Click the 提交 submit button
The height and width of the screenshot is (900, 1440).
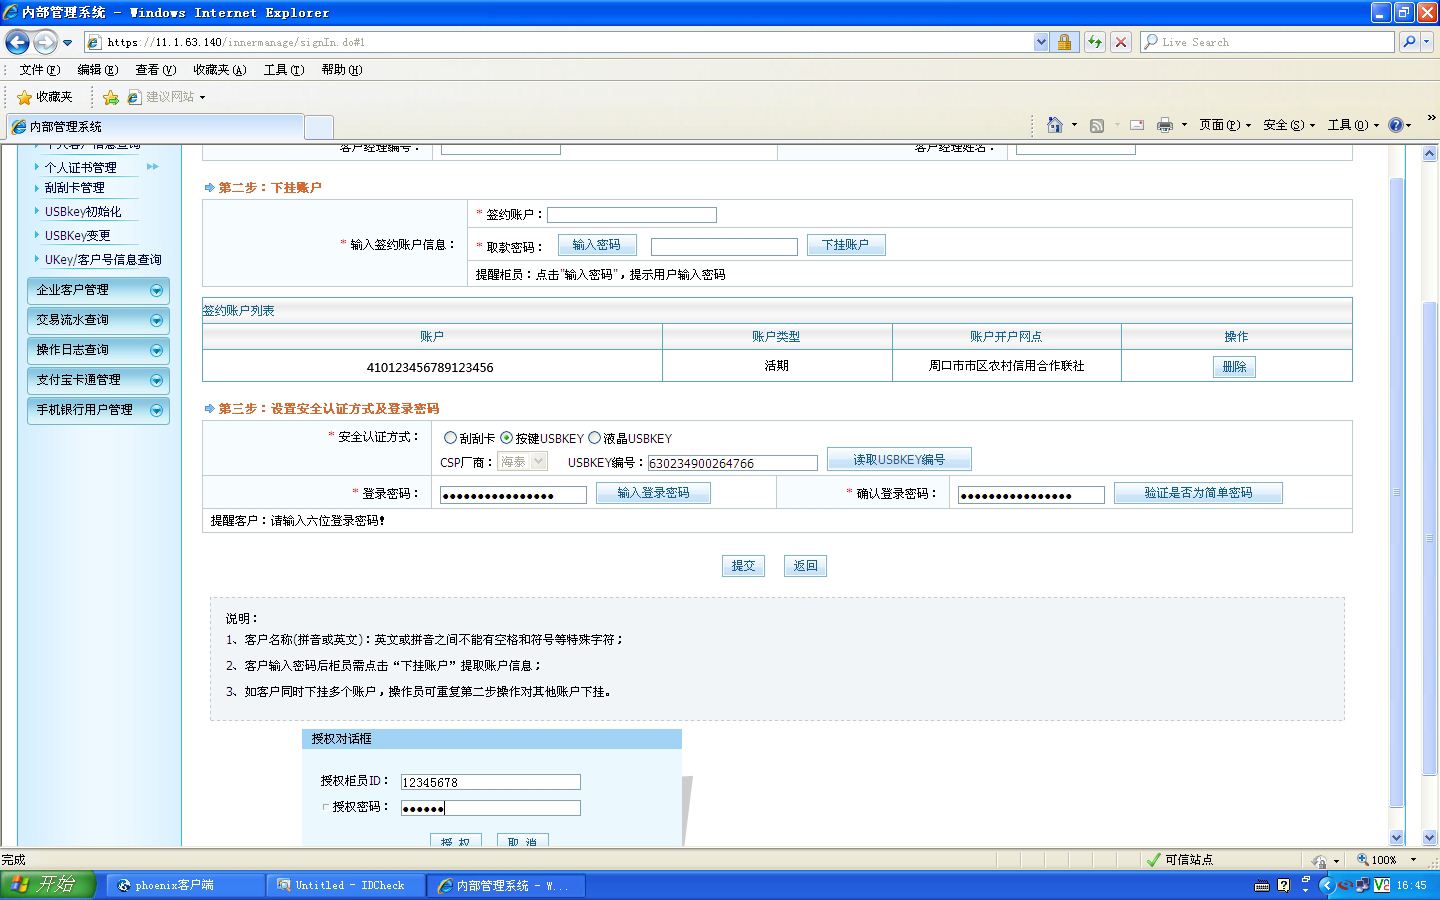click(x=744, y=566)
